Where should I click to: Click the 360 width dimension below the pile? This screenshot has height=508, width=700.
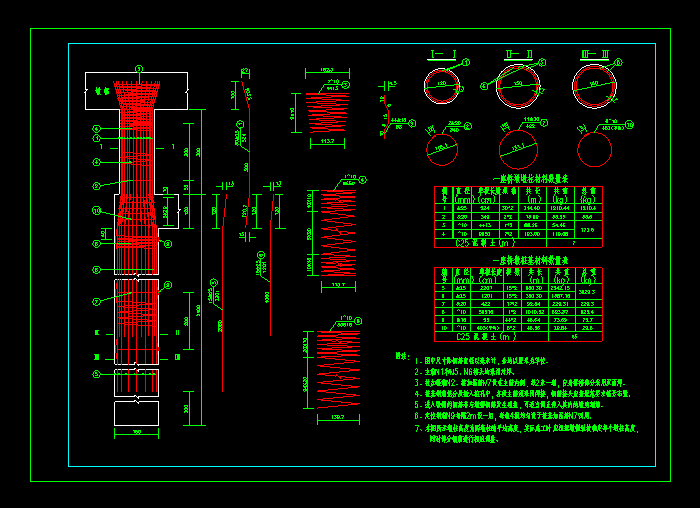click(x=138, y=432)
